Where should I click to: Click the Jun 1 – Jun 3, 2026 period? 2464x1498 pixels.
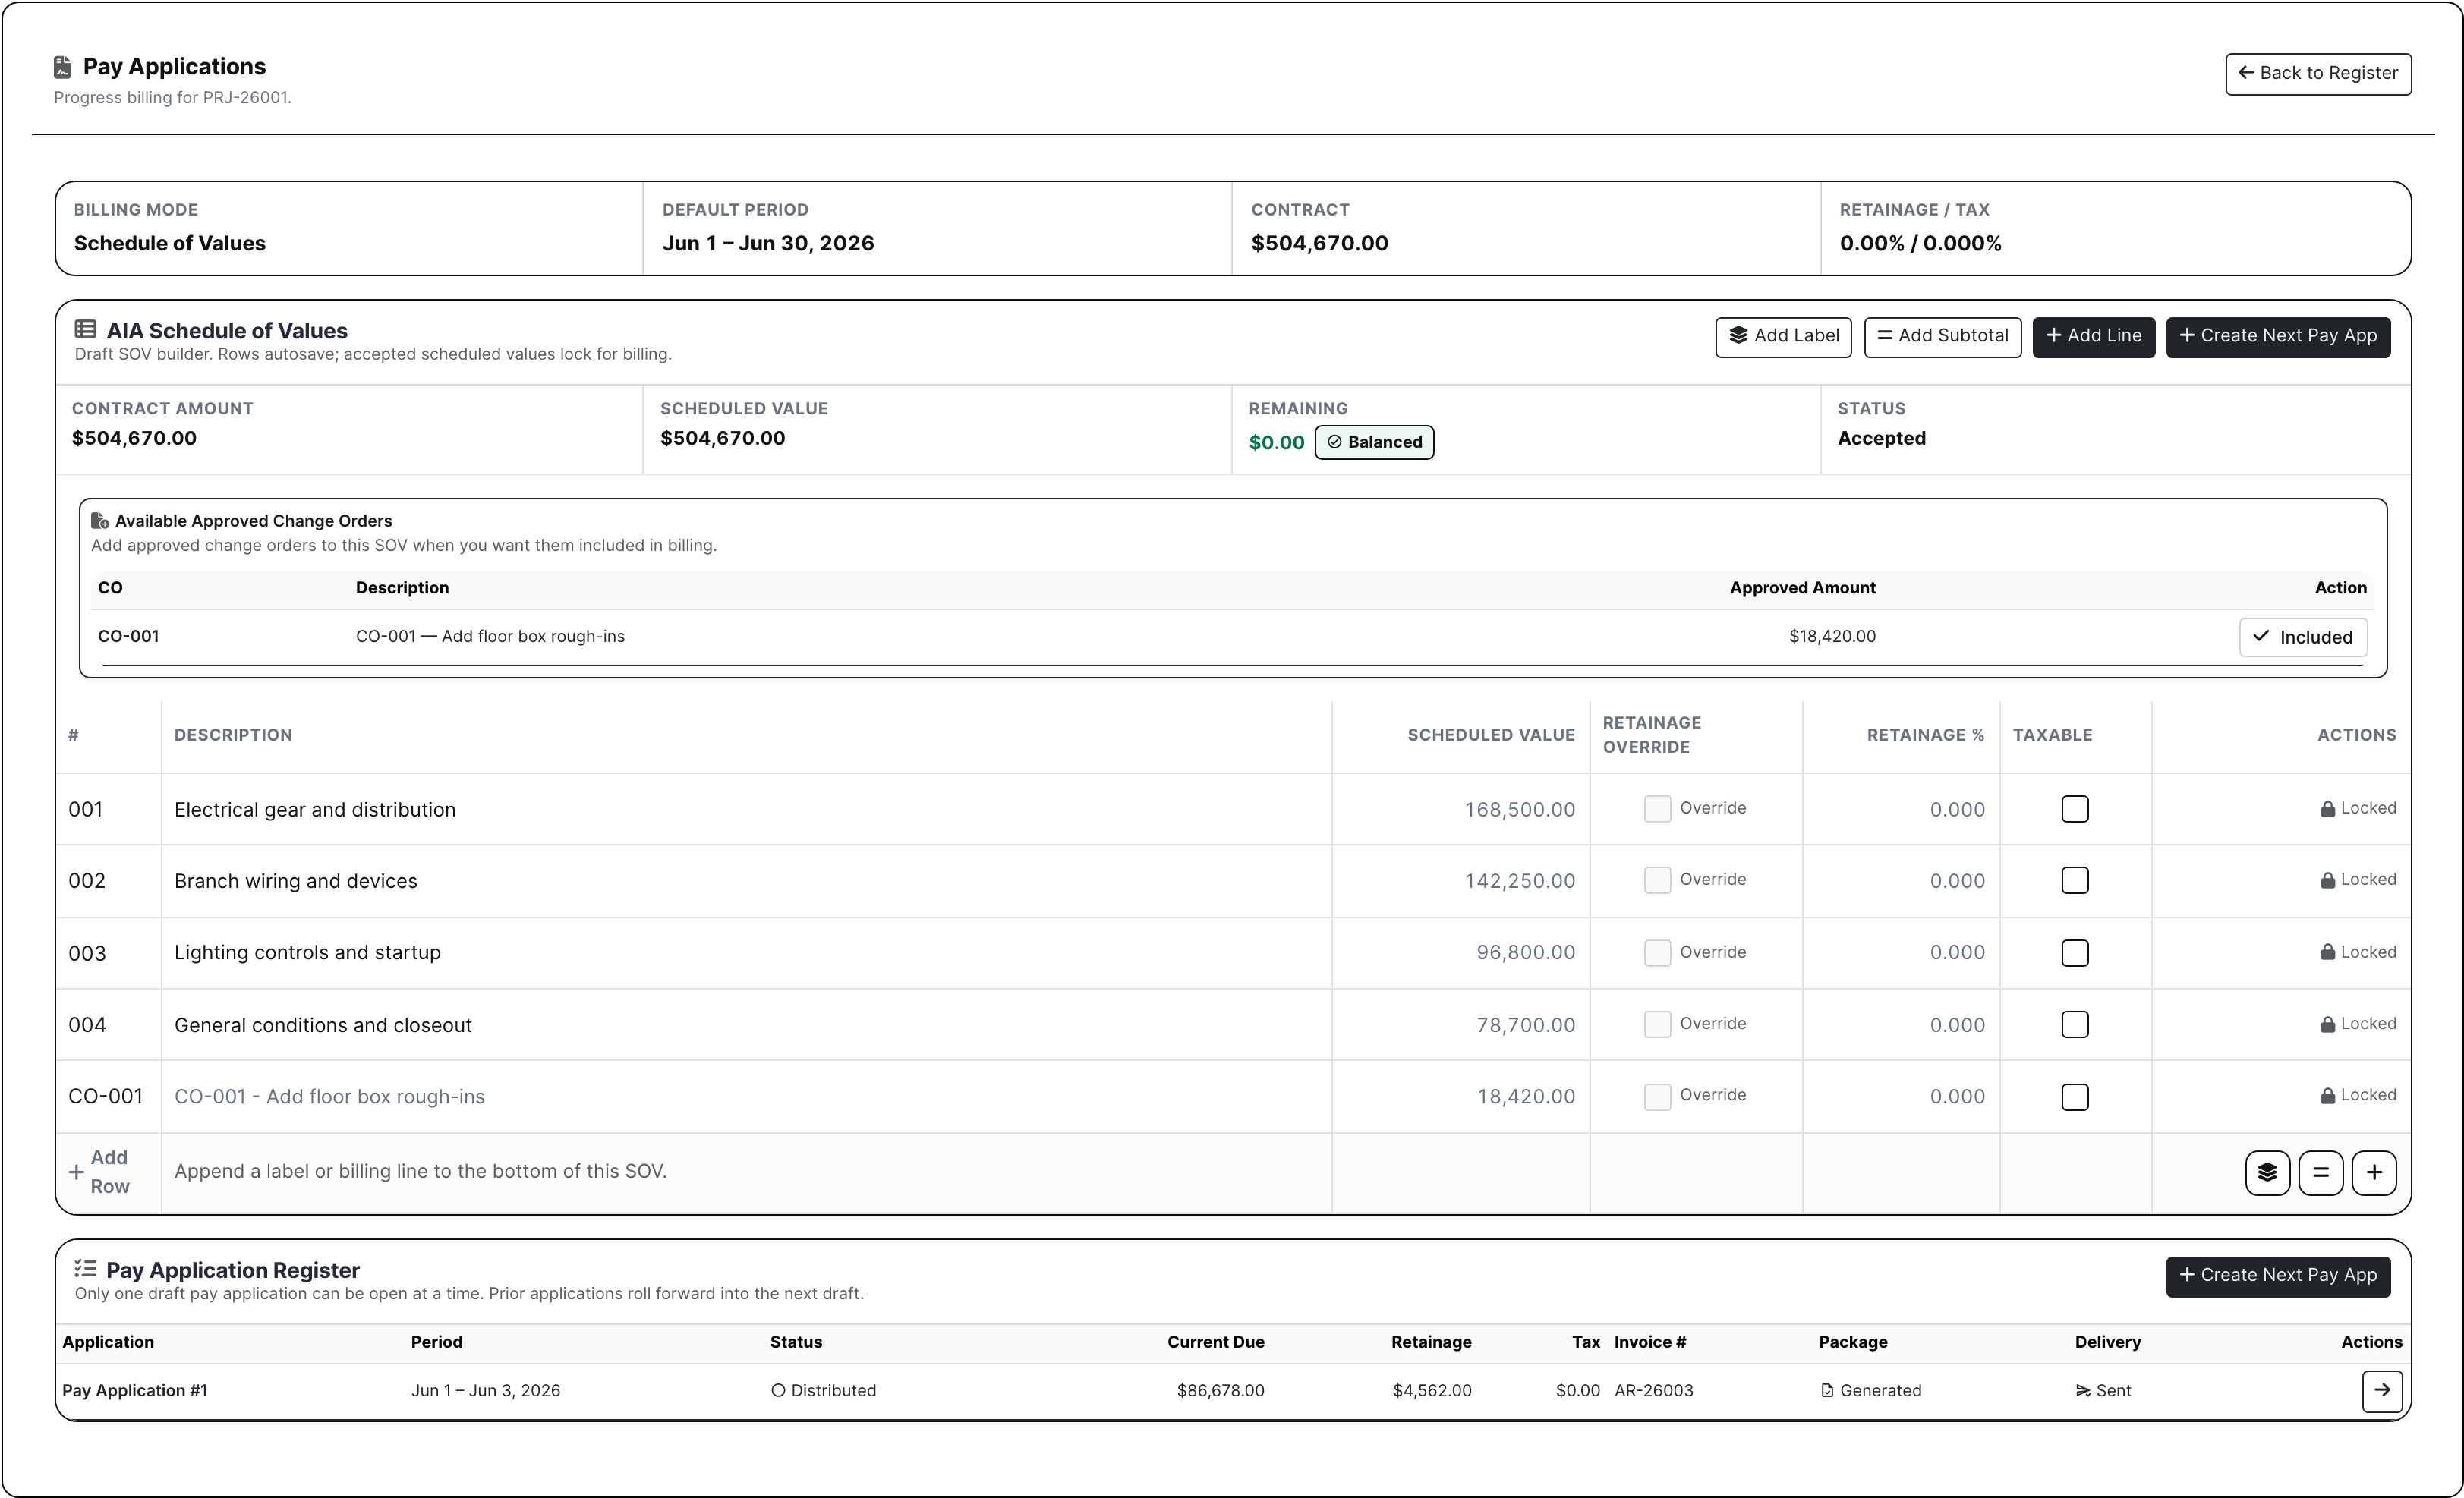(485, 1390)
